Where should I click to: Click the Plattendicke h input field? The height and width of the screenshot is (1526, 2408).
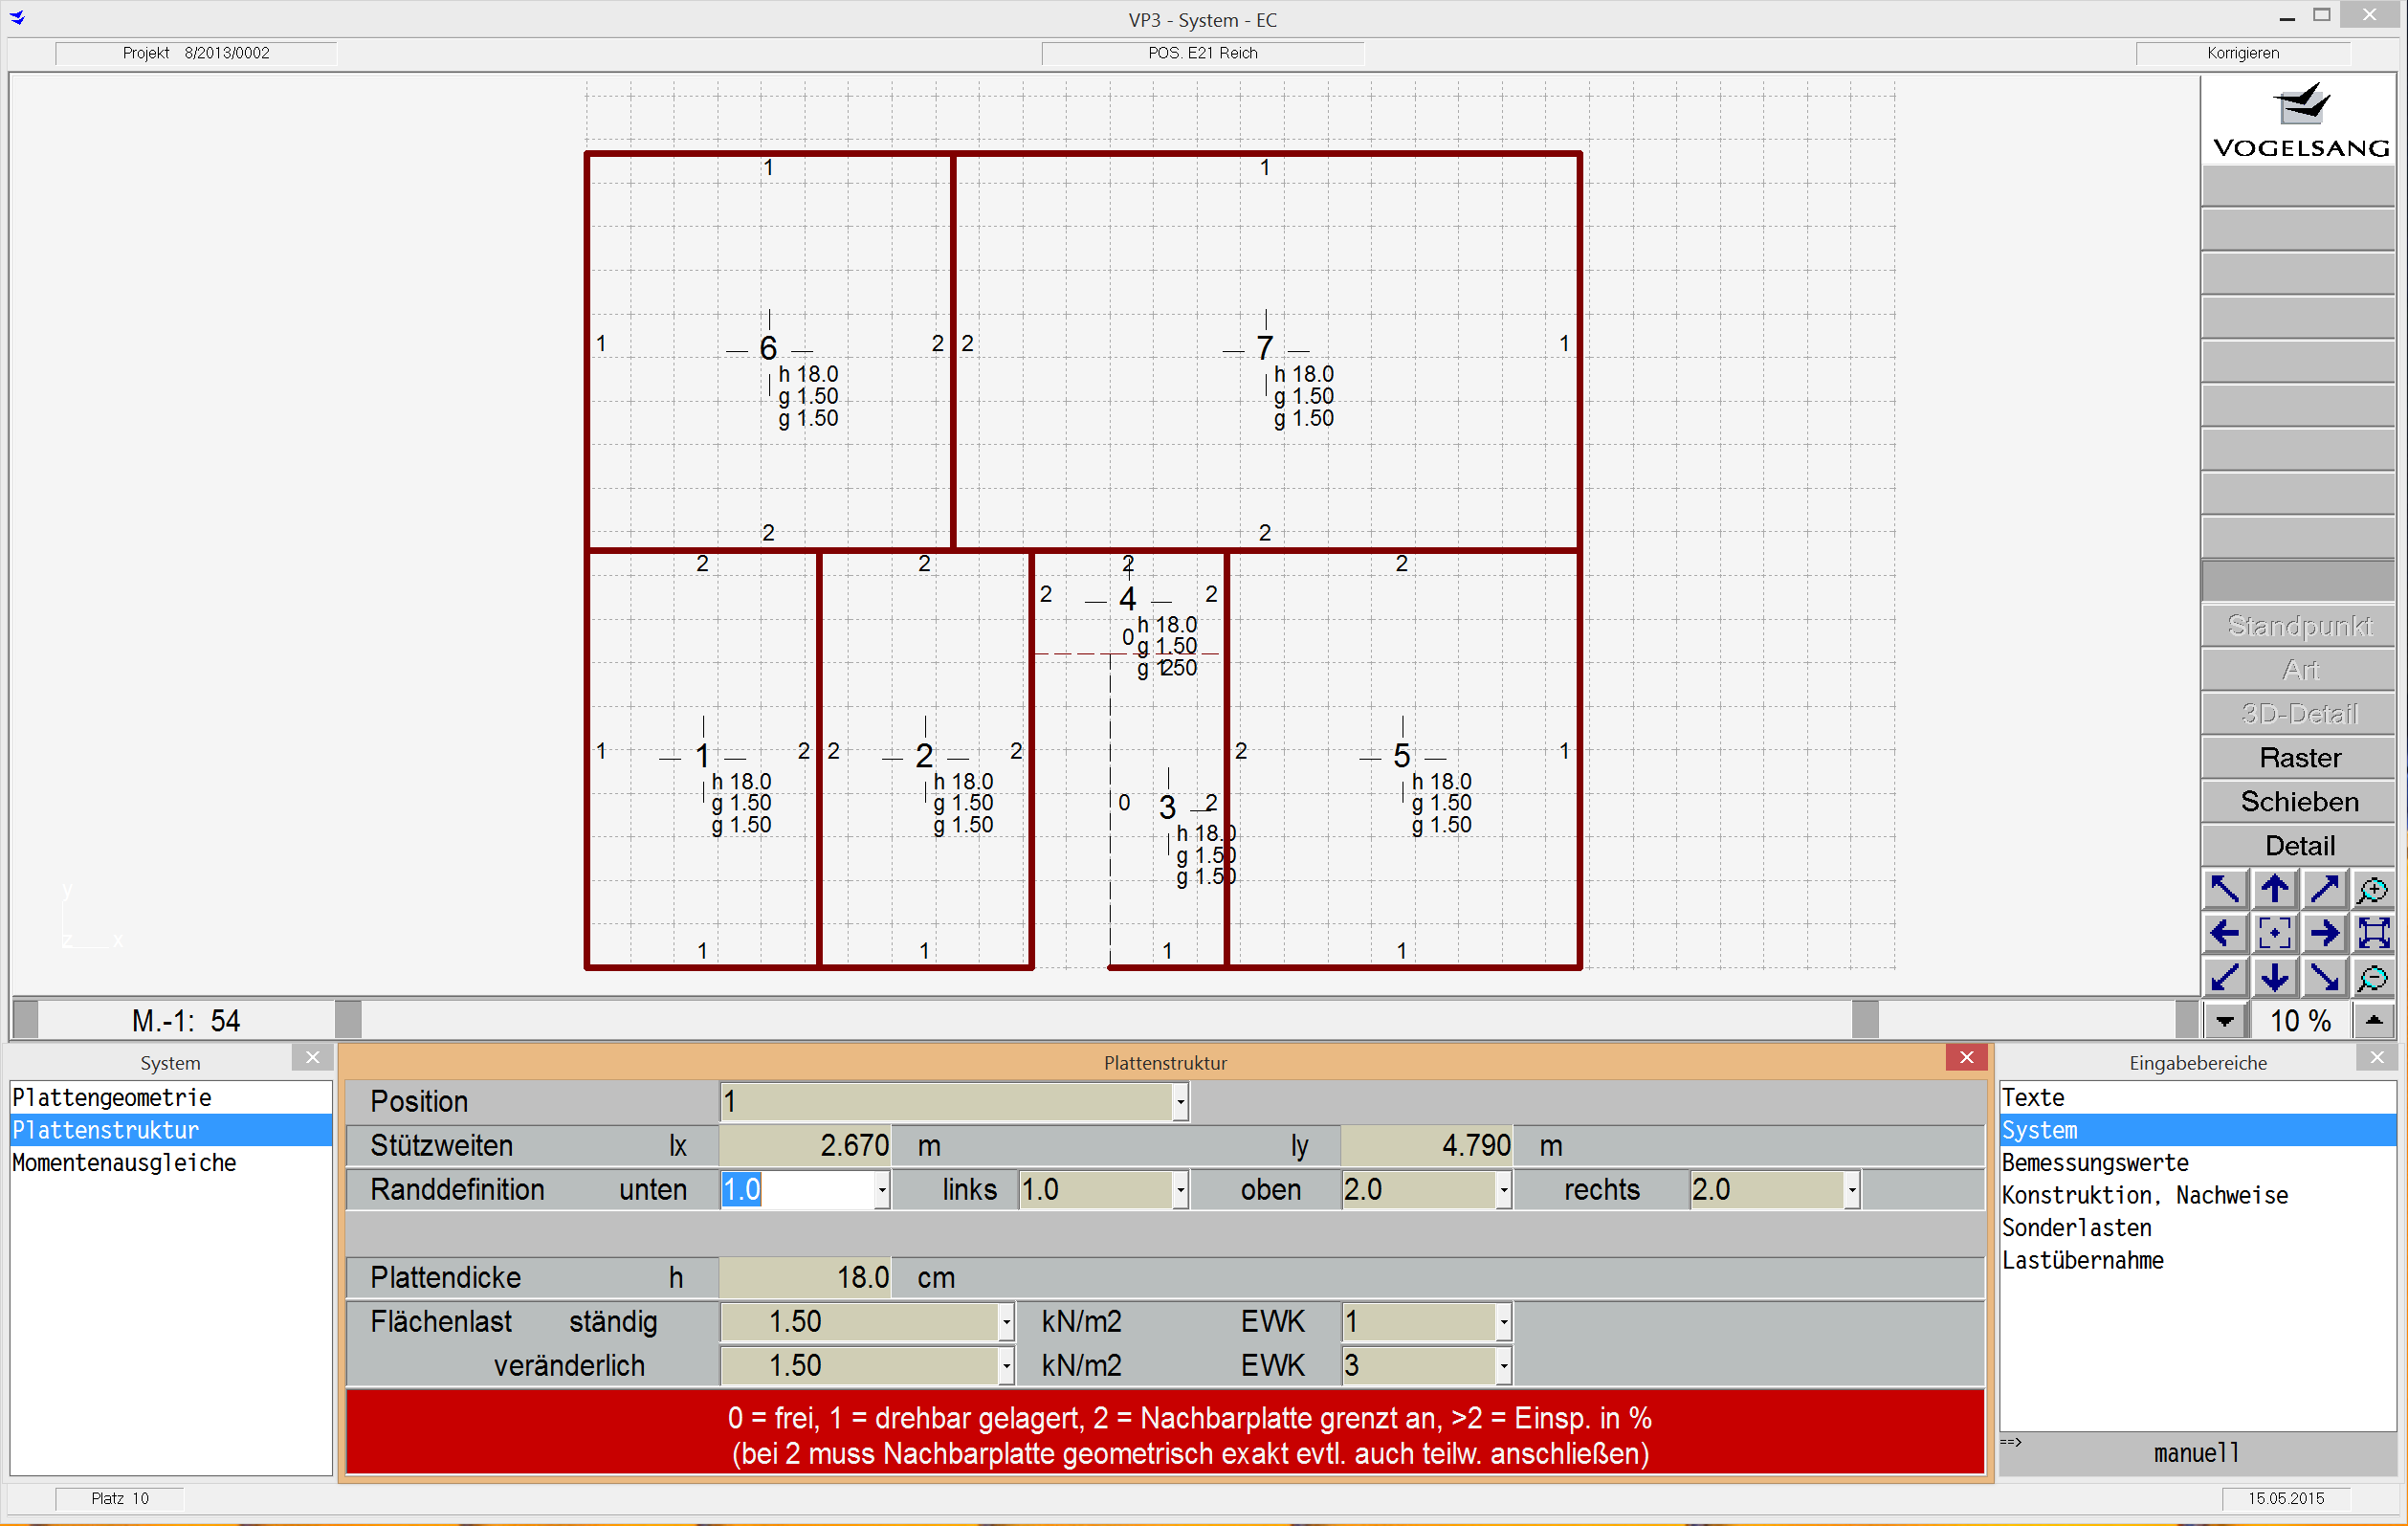(805, 1278)
